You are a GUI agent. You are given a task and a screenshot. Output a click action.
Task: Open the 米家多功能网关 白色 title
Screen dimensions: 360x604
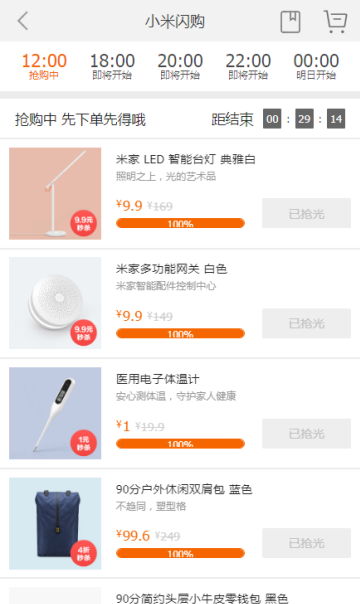click(171, 269)
